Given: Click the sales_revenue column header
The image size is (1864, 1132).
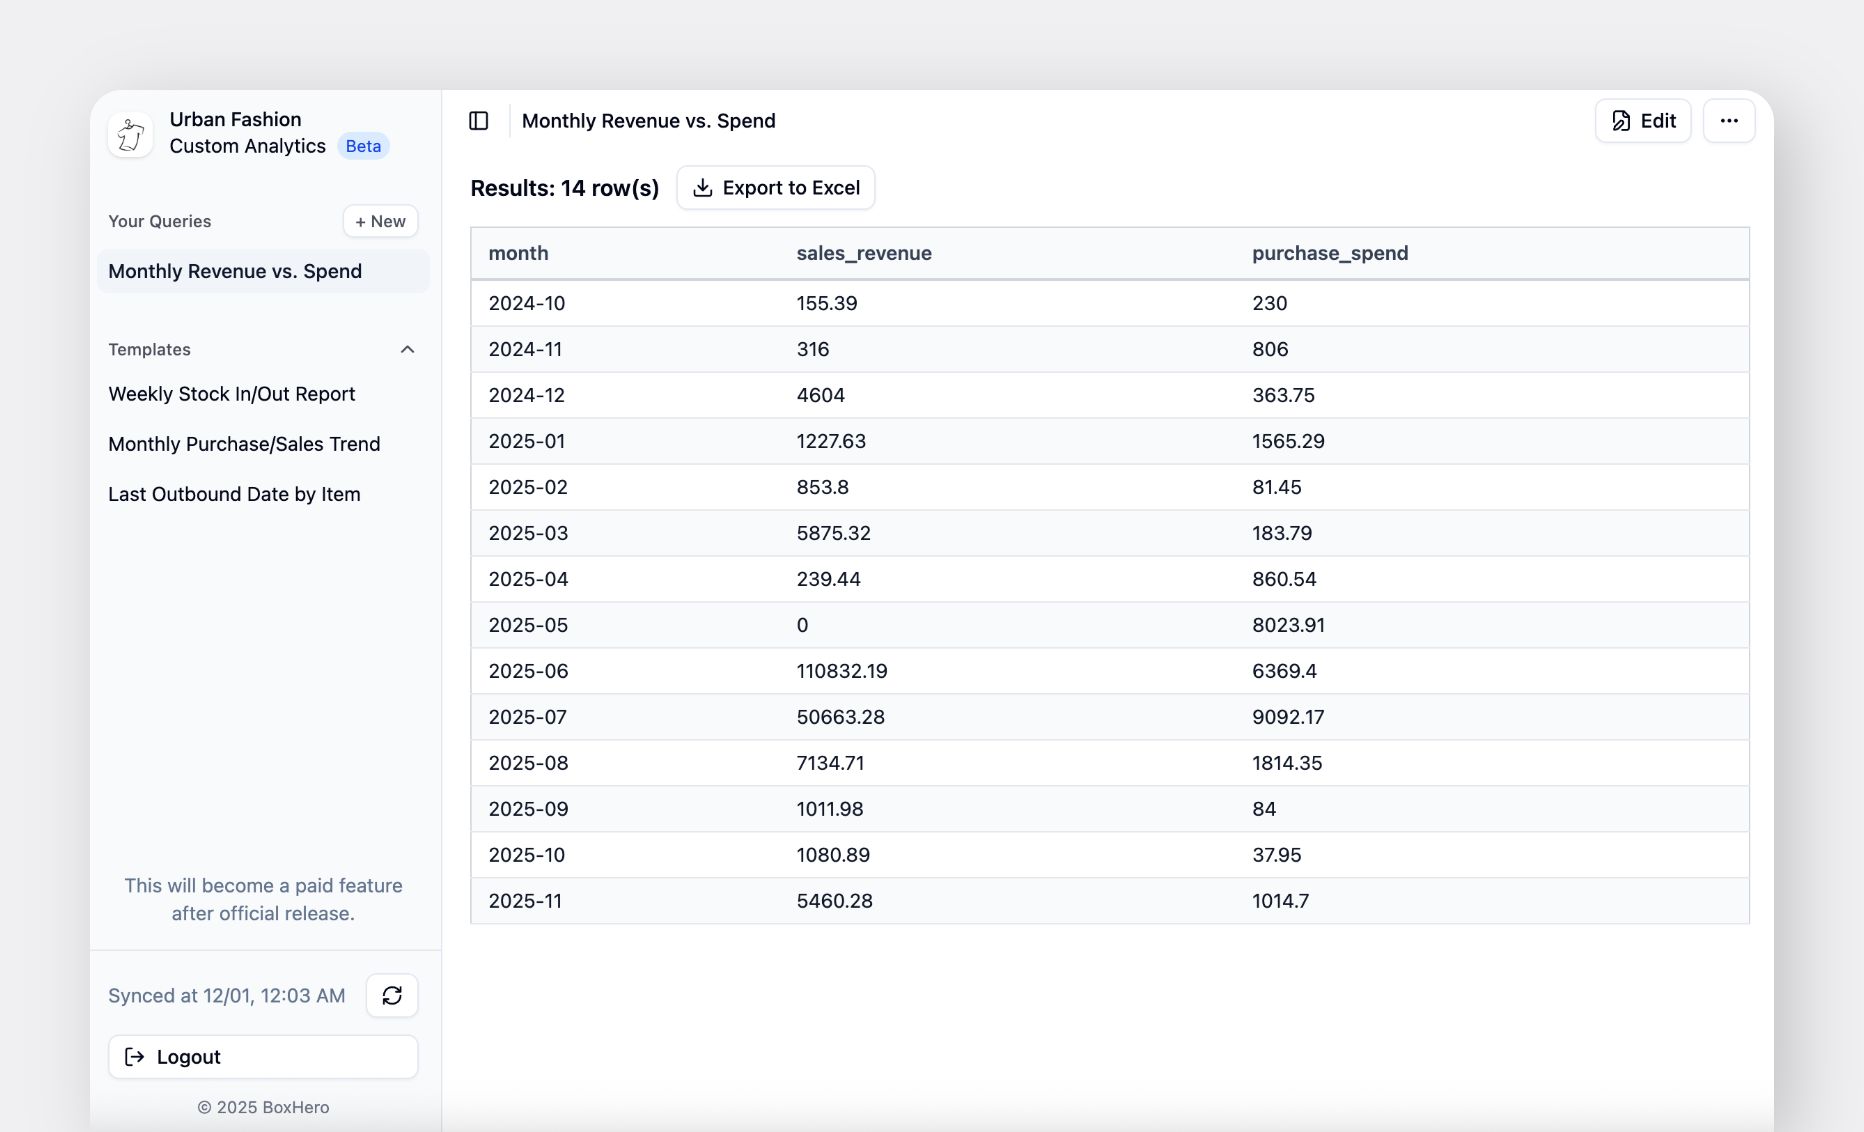Looking at the screenshot, I should [x=864, y=253].
